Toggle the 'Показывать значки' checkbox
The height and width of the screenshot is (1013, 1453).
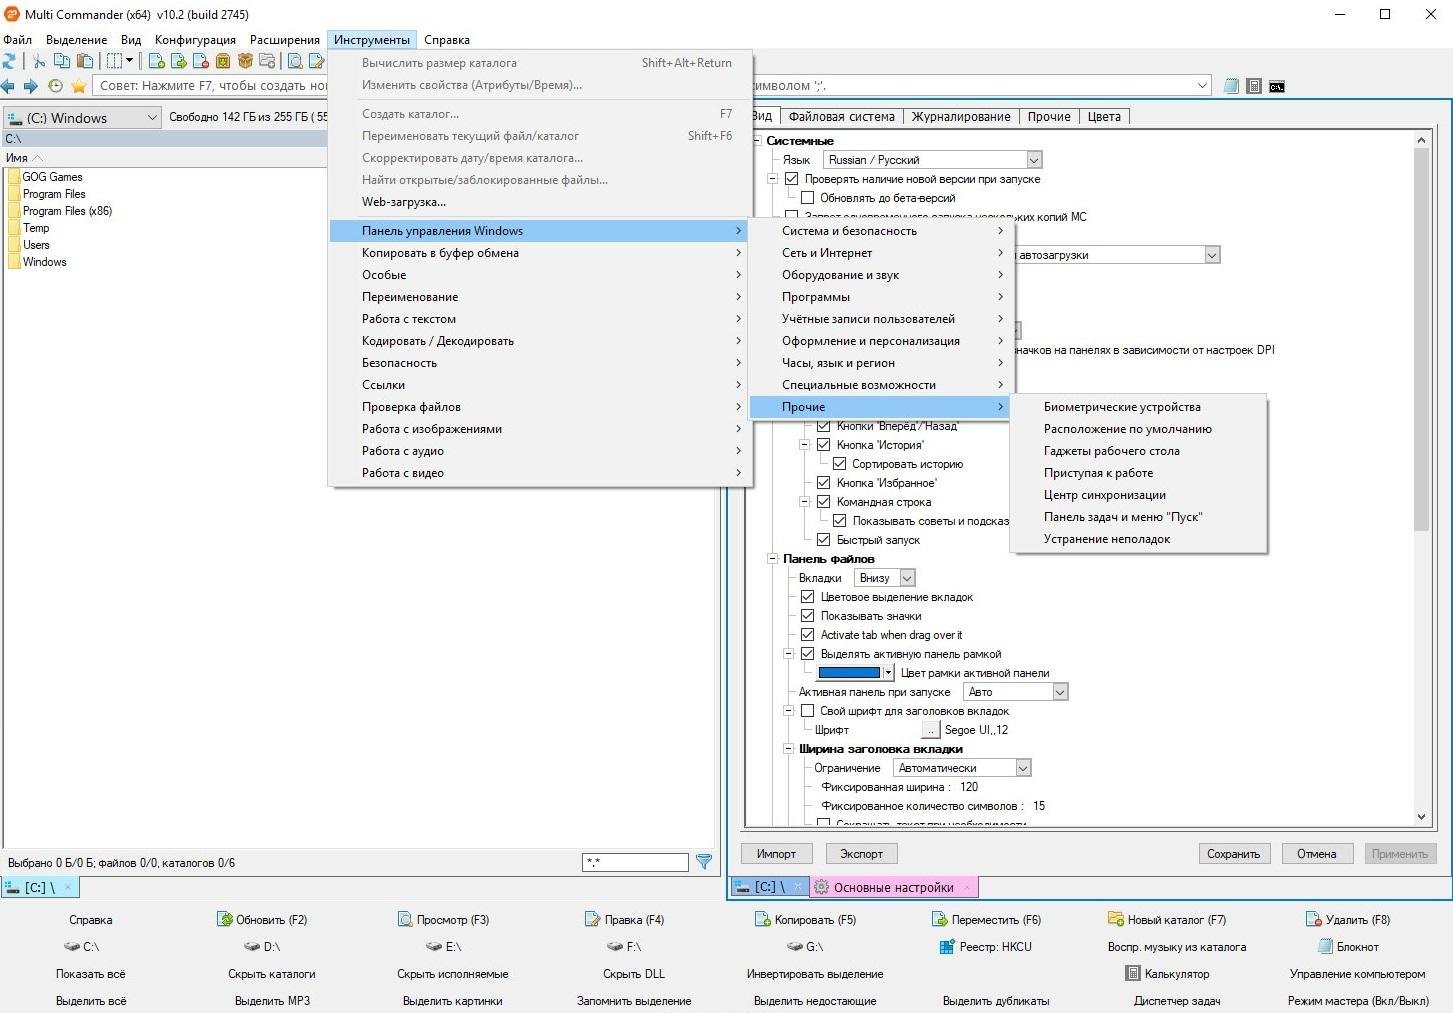click(x=808, y=616)
